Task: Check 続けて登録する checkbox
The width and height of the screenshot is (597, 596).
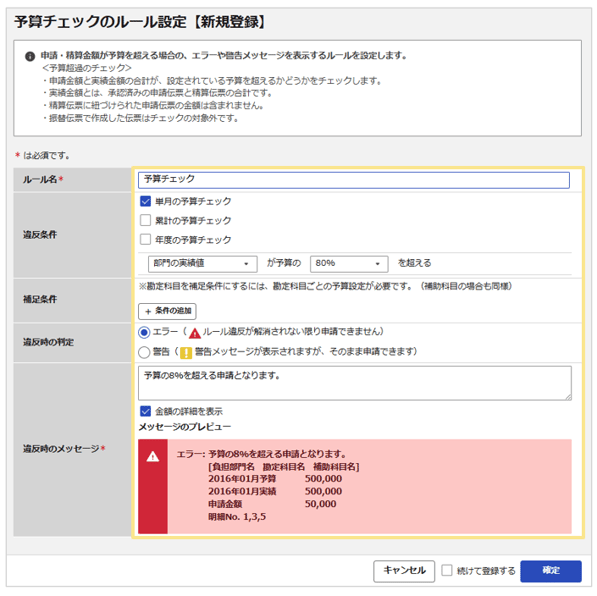Action: (447, 570)
